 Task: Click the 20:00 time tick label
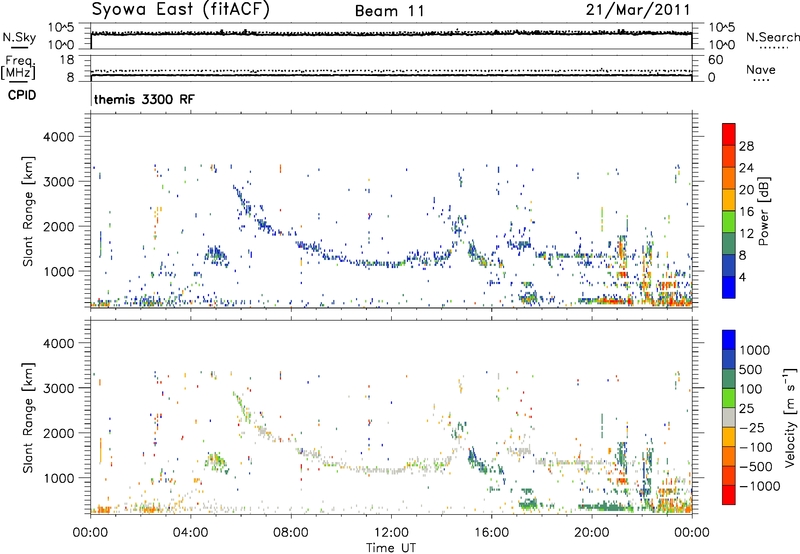click(x=591, y=533)
